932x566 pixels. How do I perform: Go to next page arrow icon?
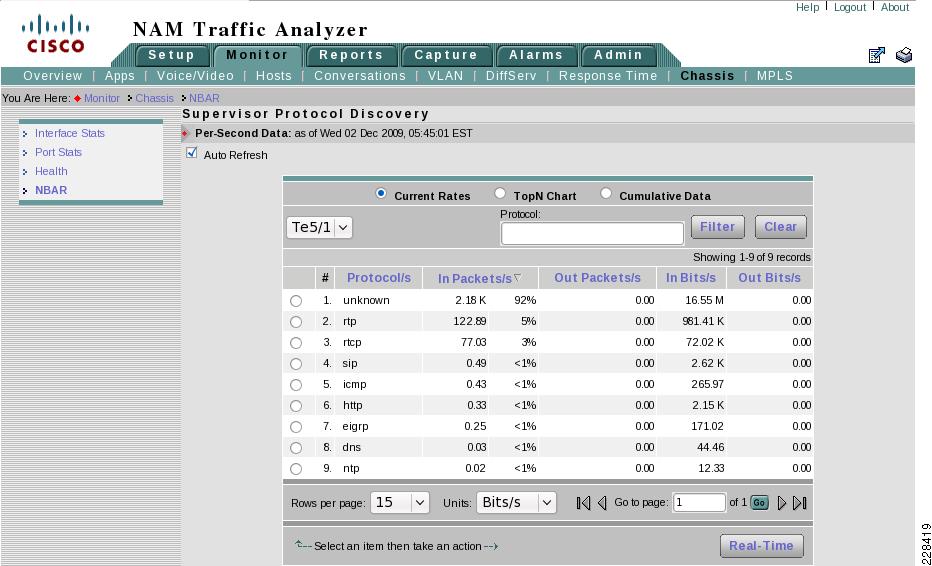pyautogui.click(x=782, y=503)
